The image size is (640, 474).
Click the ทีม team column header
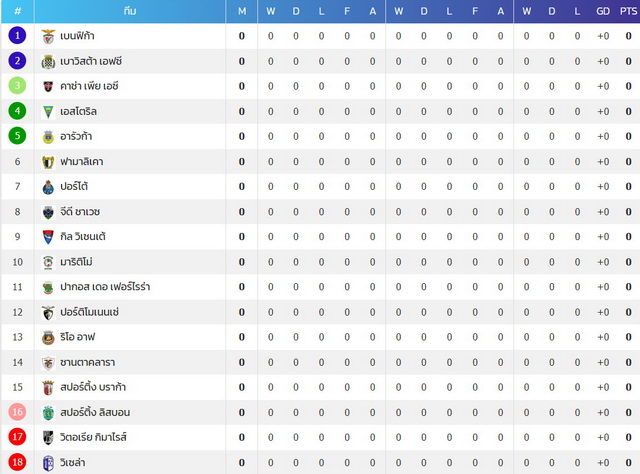(x=130, y=11)
